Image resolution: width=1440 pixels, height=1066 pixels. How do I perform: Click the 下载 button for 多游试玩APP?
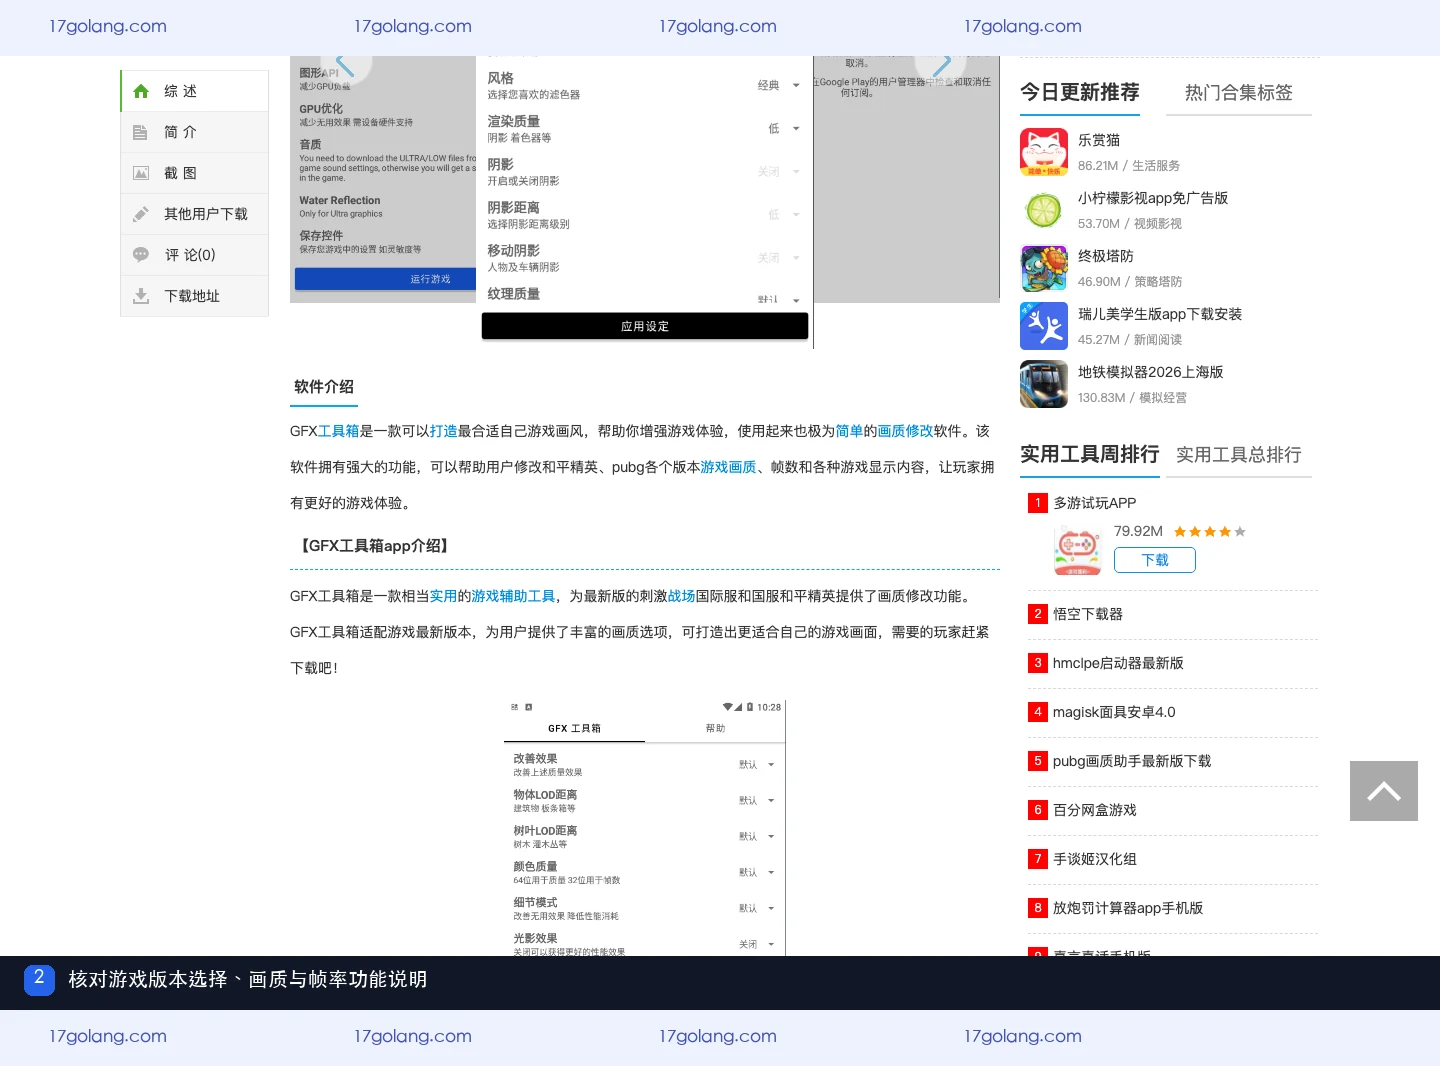tap(1155, 560)
